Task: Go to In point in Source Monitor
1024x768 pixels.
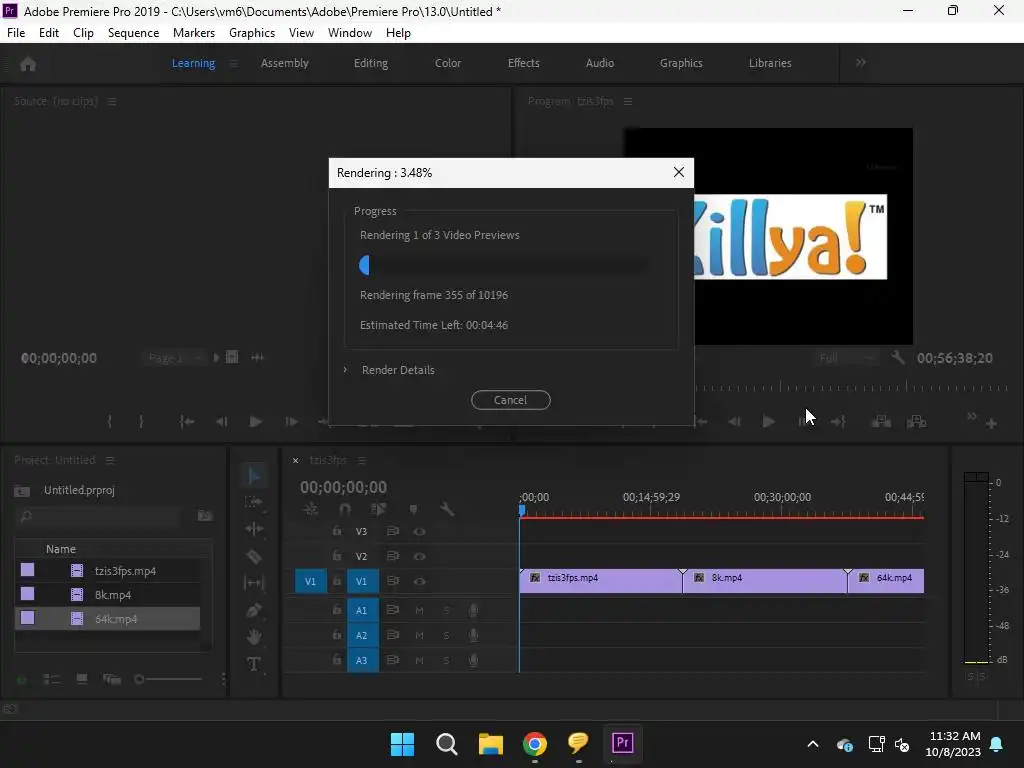Action: [187, 422]
